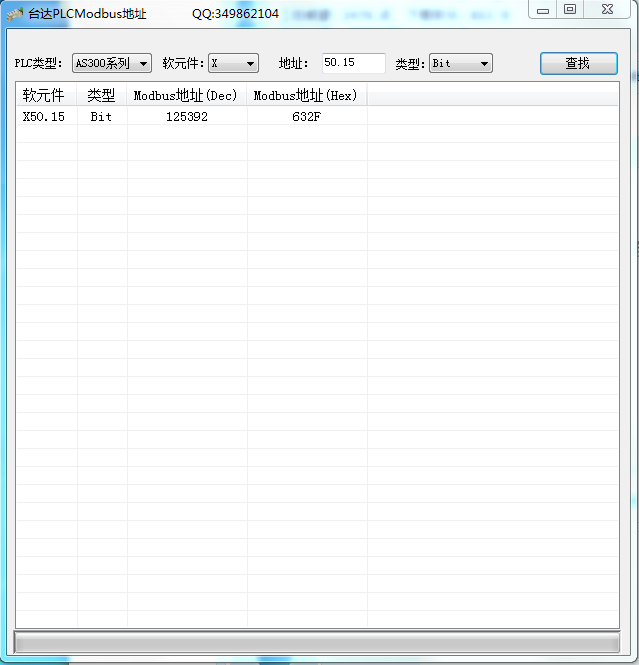Open the PLC类型 dropdown showing AS300系列
The width and height of the screenshot is (639, 665).
(111, 63)
